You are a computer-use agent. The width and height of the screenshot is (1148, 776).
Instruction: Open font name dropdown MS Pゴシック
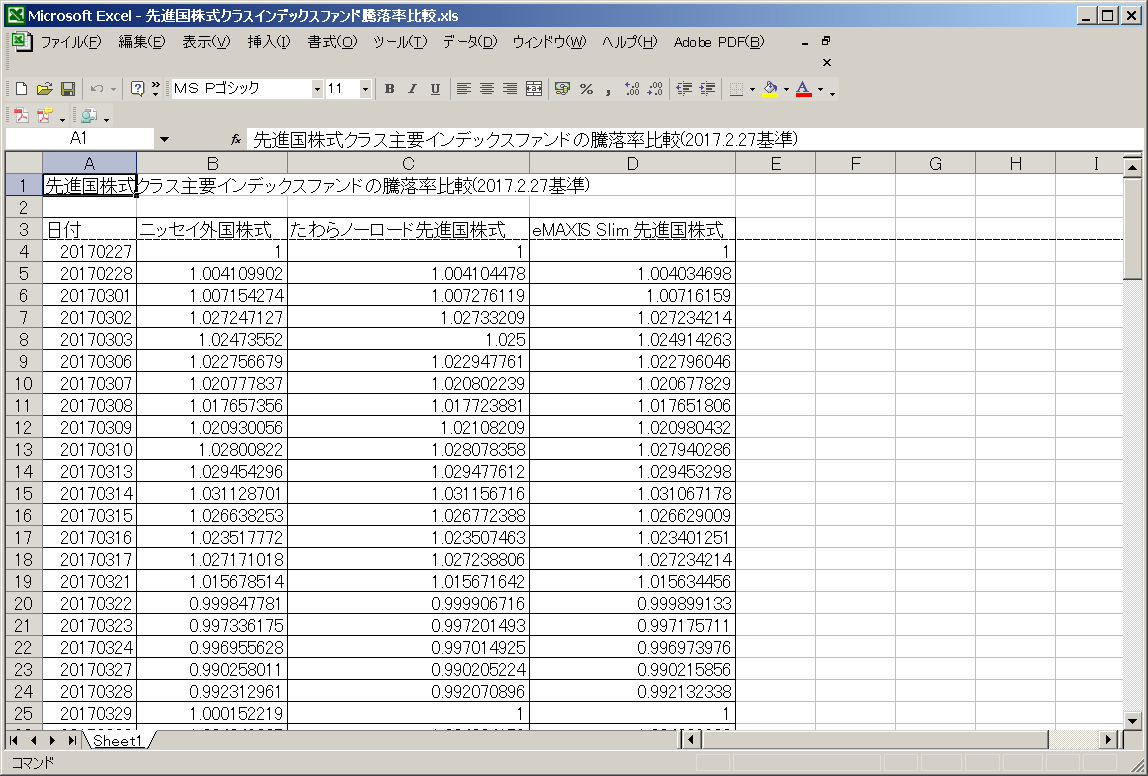point(316,89)
